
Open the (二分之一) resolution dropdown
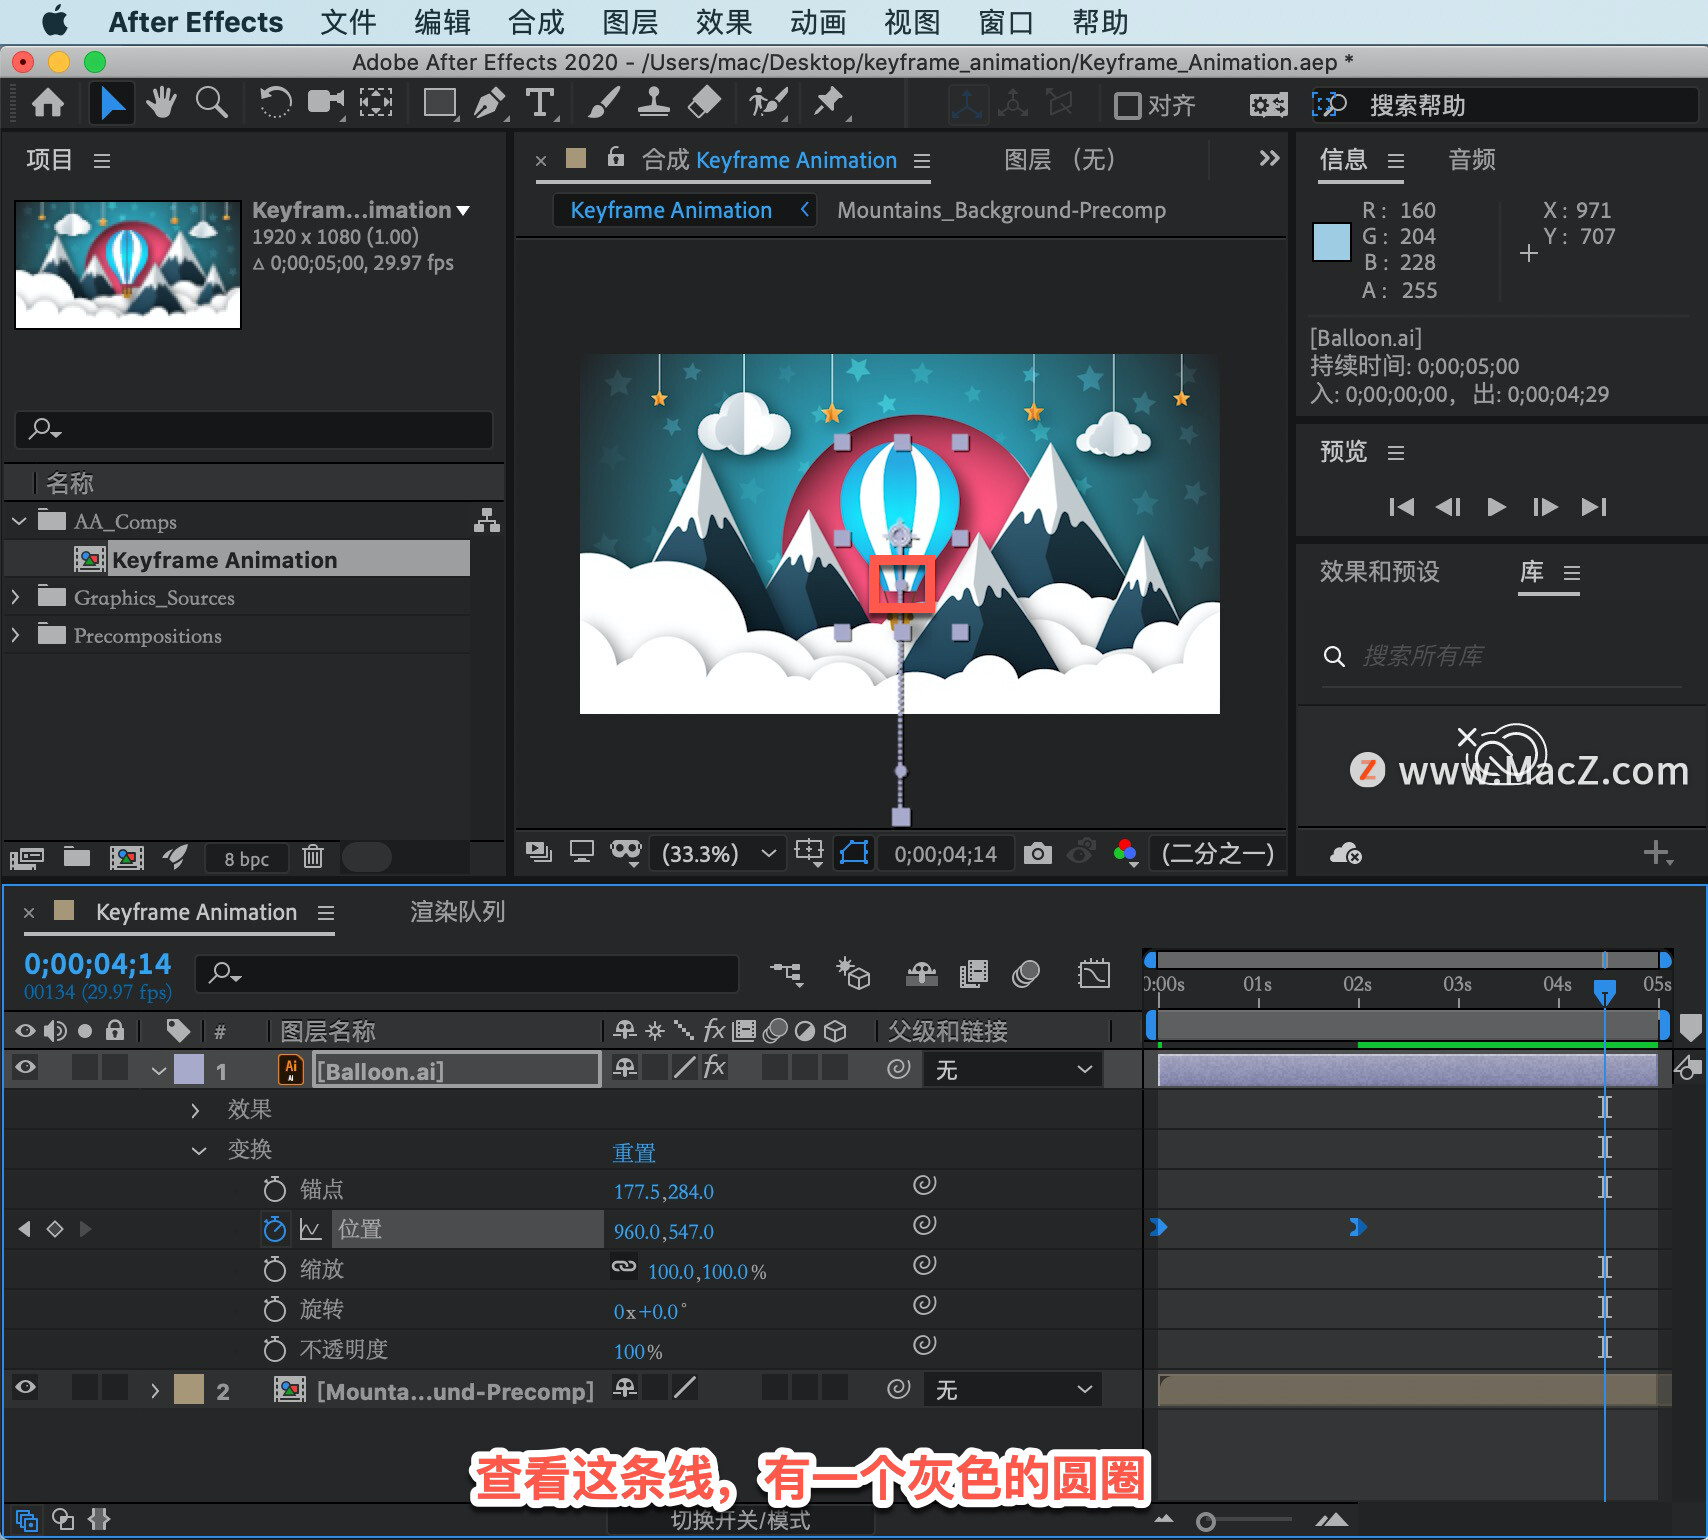tap(1217, 853)
